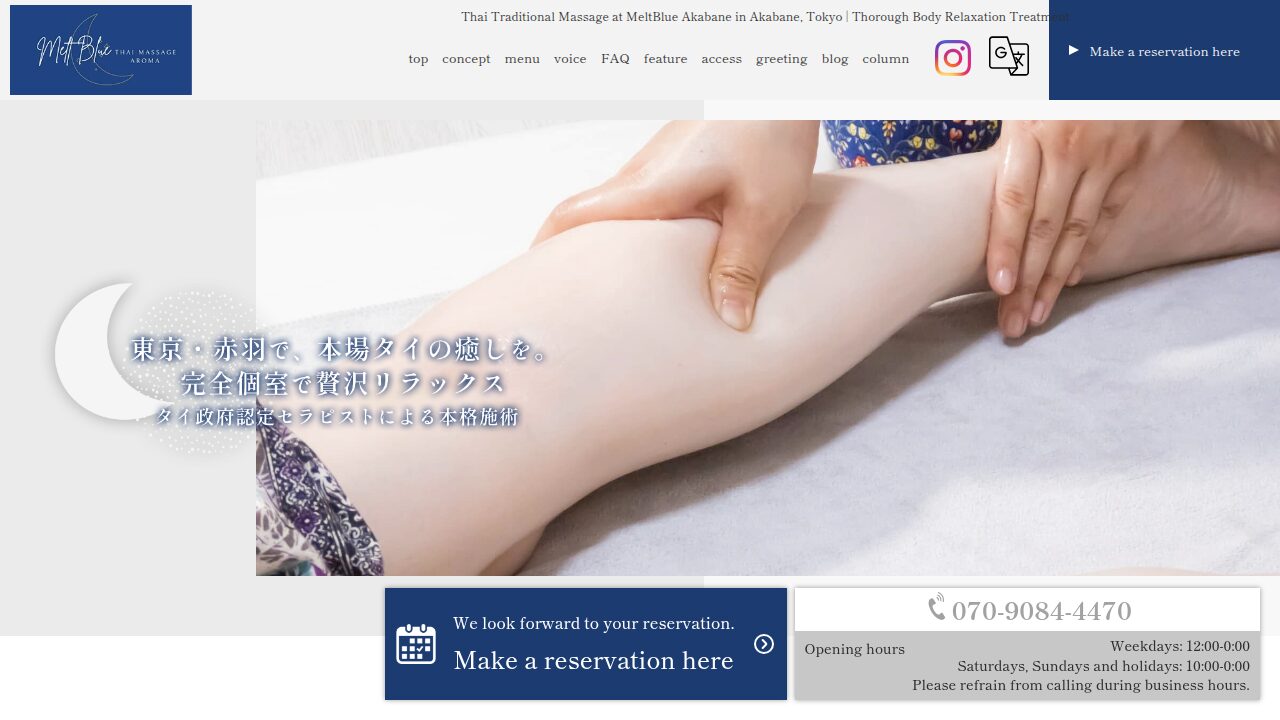The image size is (1280, 720).
Task: Open the access navigation link
Action: [x=721, y=59]
